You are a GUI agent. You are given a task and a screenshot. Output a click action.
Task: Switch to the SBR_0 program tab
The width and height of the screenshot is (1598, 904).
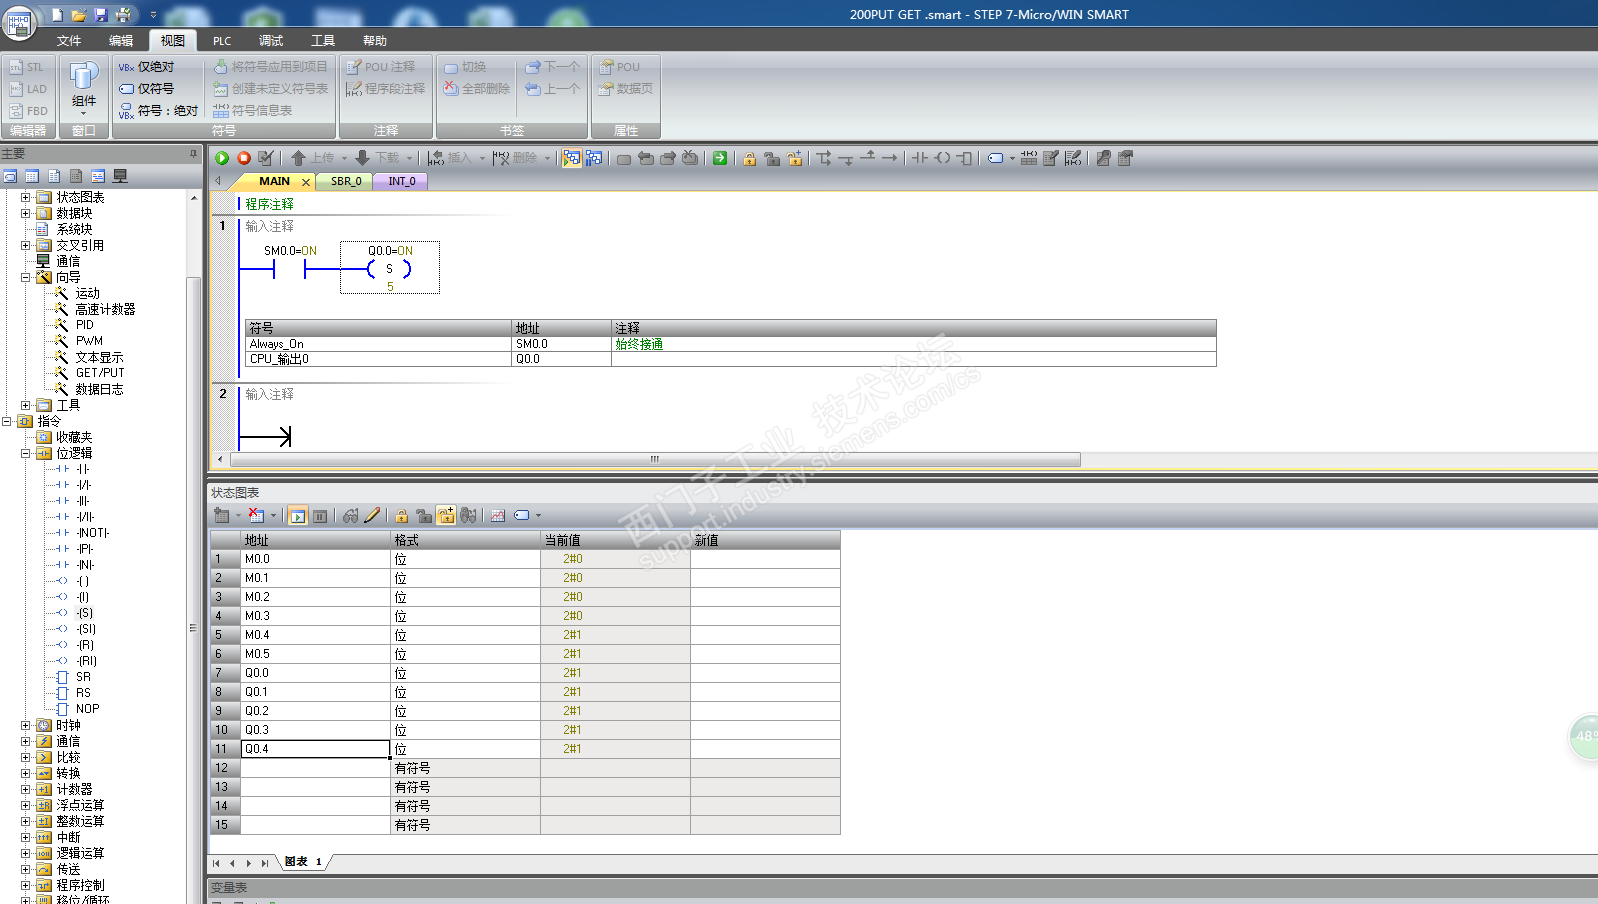(346, 181)
